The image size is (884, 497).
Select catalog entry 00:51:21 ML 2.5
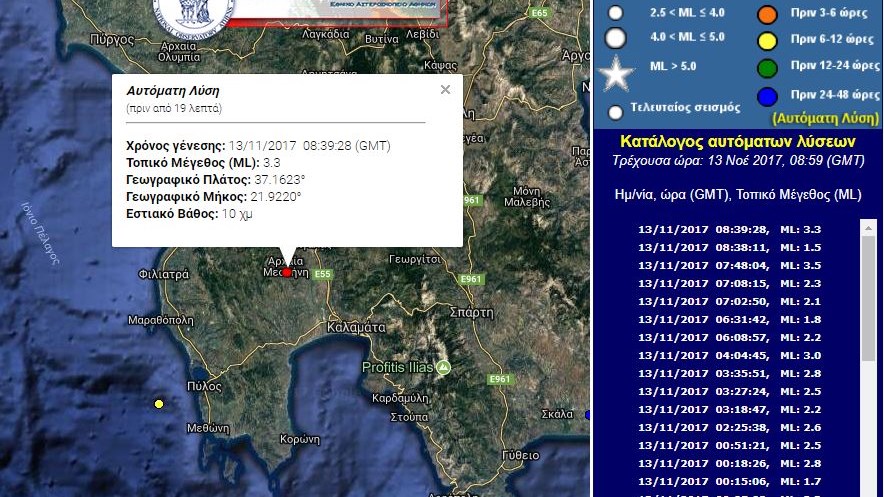click(x=729, y=446)
